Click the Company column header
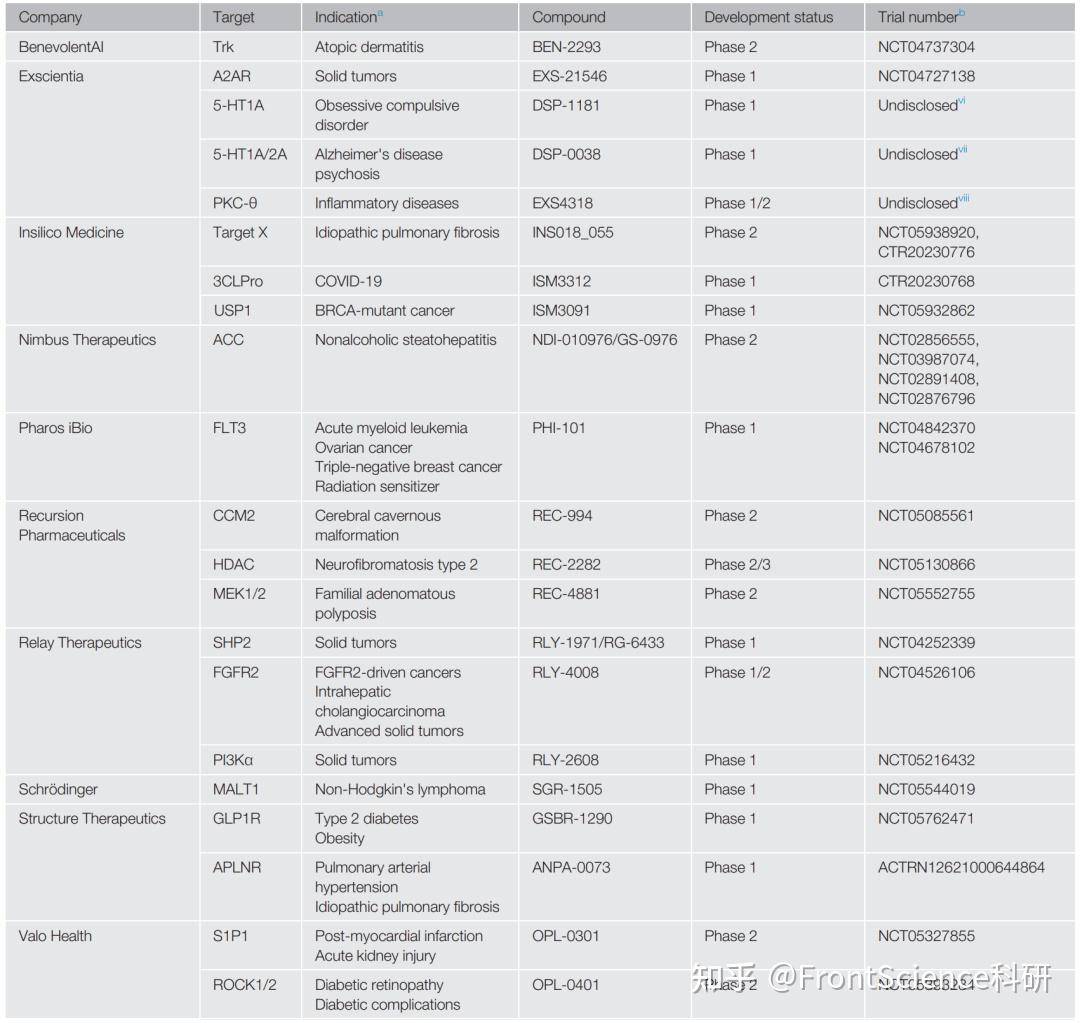 coord(50,17)
